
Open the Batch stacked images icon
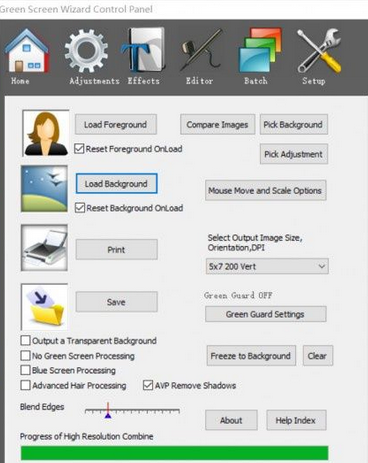point(260,50)
